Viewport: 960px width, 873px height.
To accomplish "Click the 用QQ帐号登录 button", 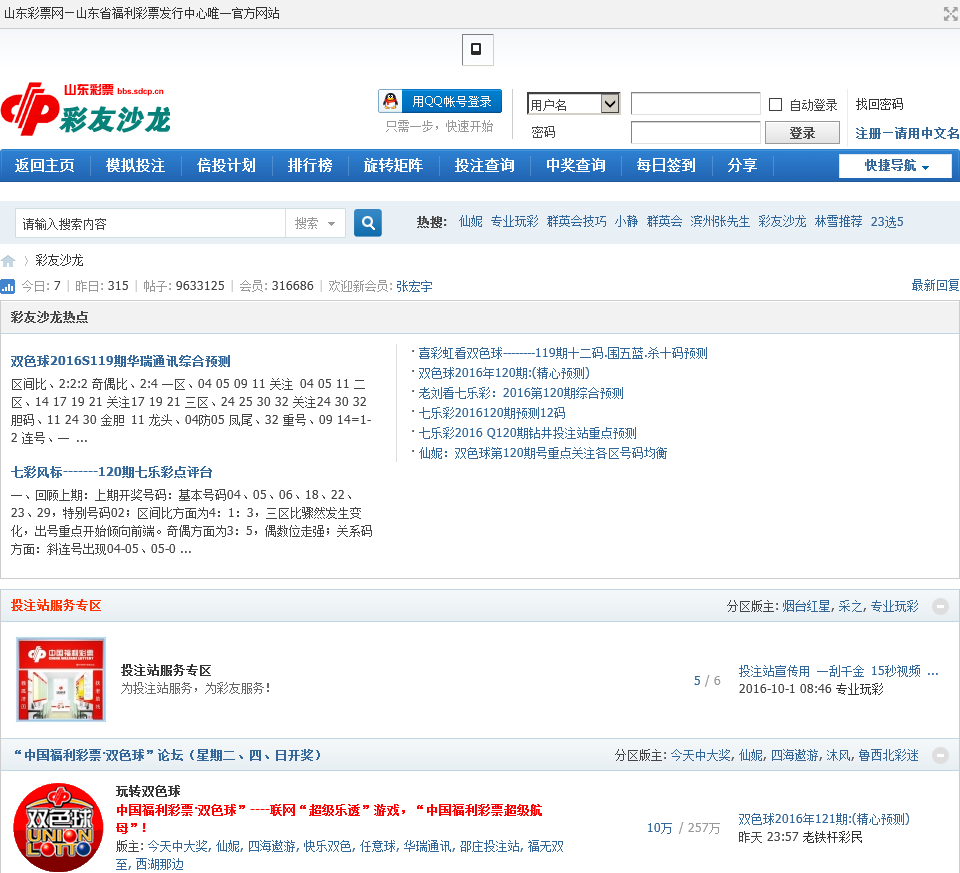I will (440, 101).
